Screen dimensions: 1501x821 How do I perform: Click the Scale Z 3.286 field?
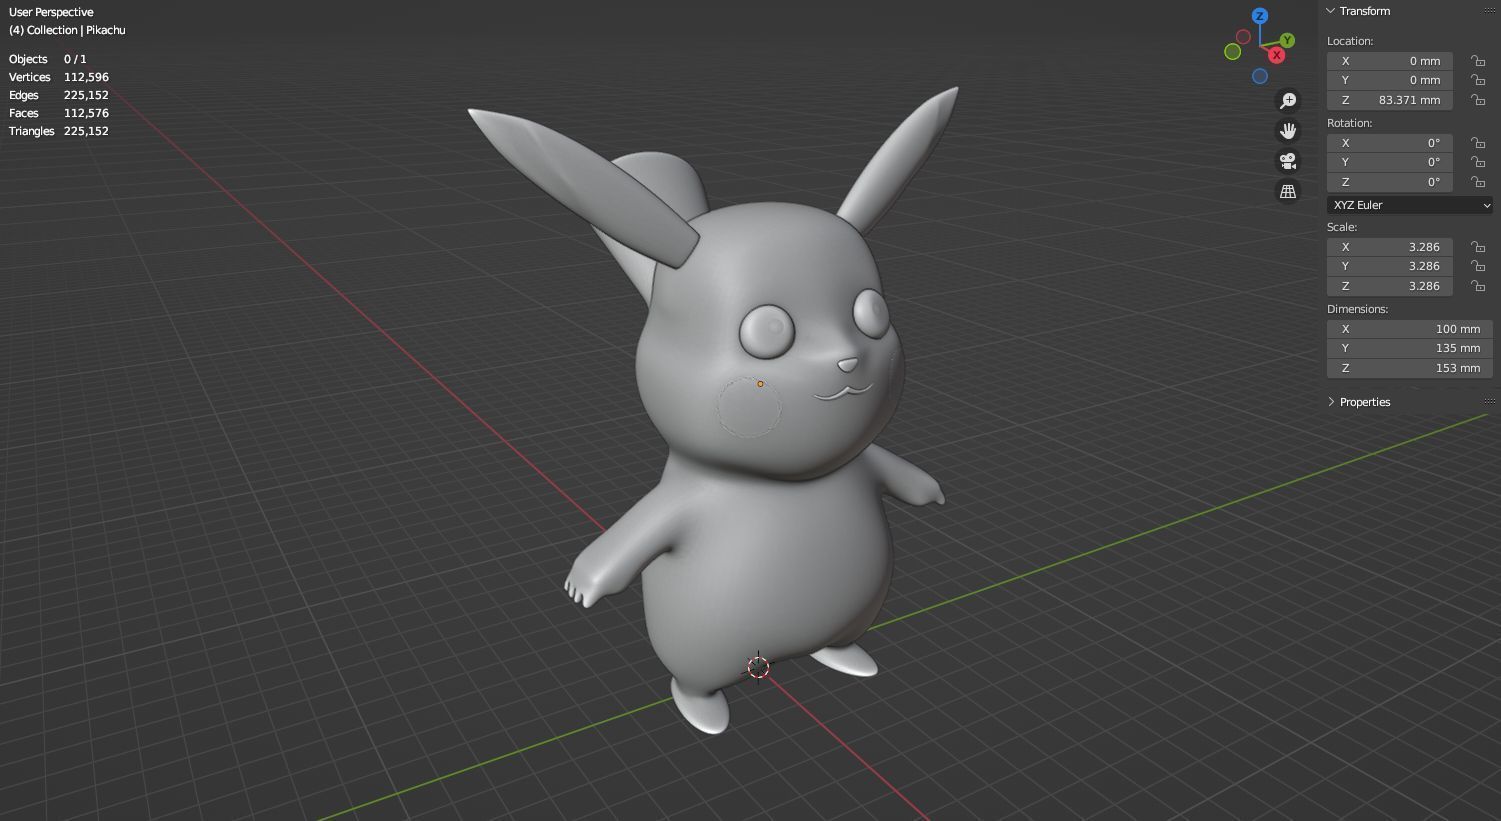click(1390, 286)
